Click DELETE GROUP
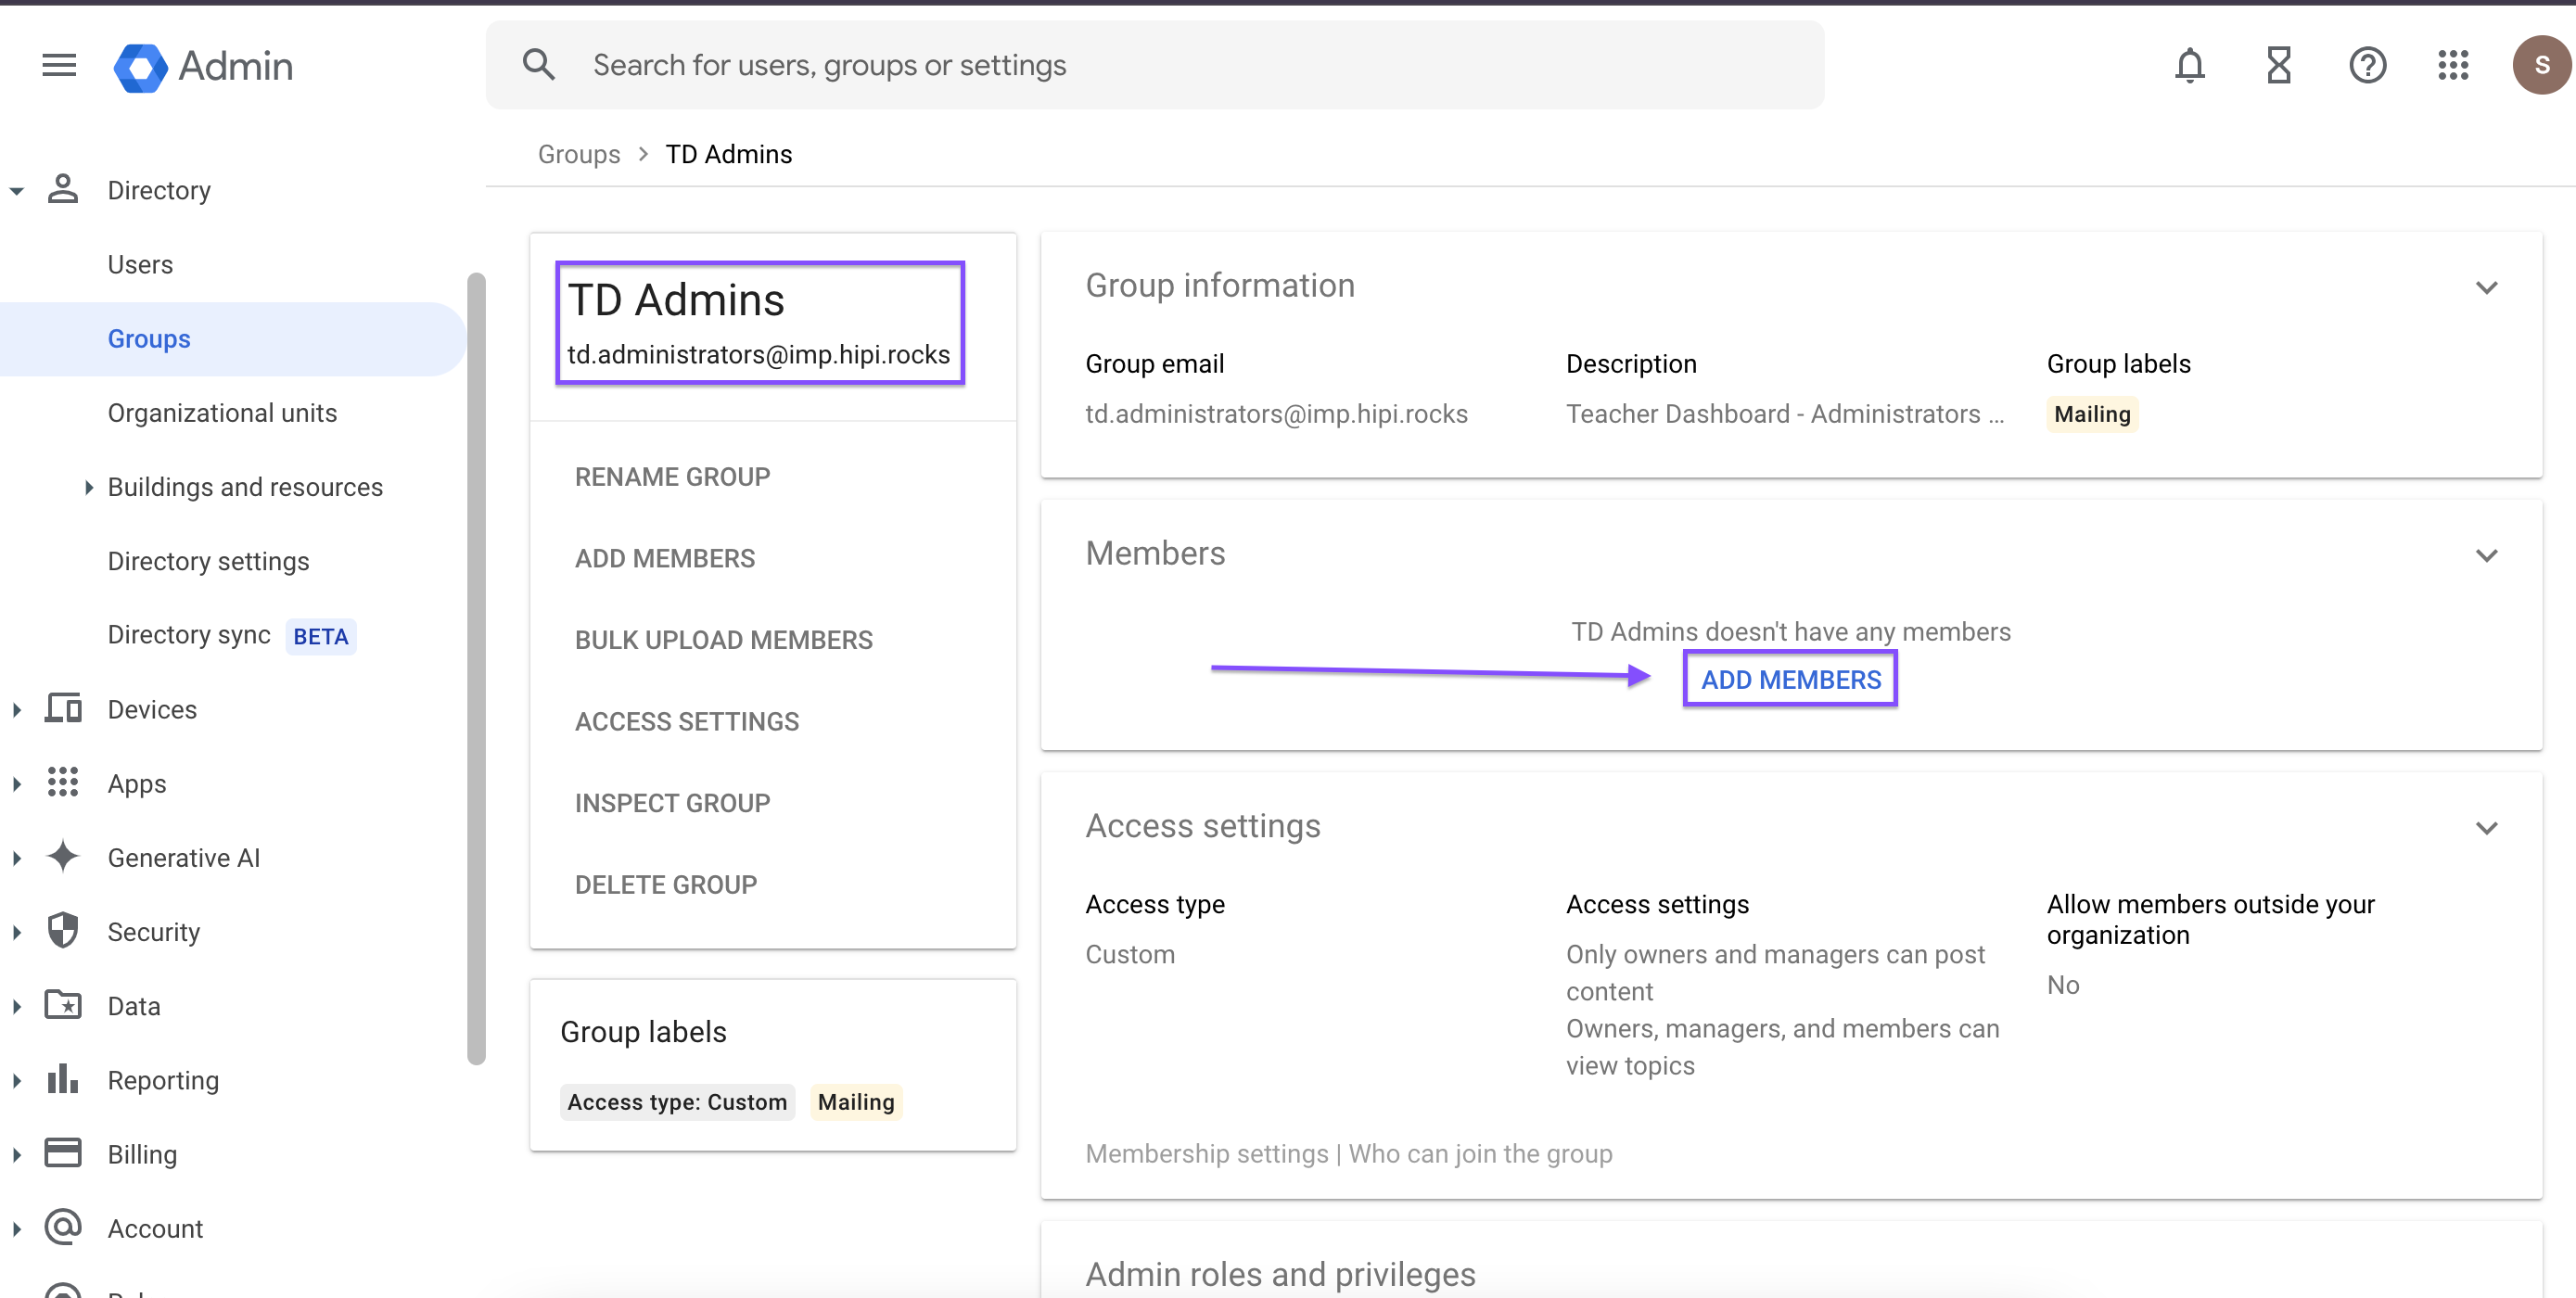2576x1298 pixels. click(665, 884)
